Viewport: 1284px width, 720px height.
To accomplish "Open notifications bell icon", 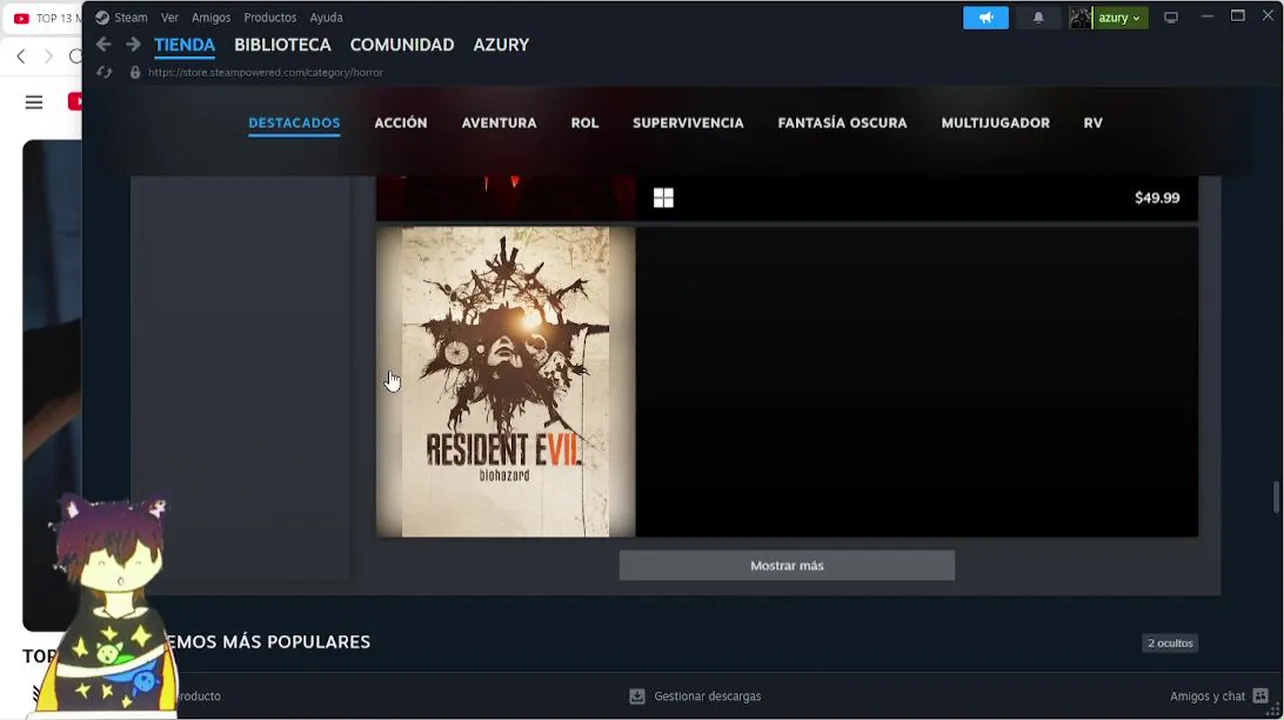I will (1038, 17).
